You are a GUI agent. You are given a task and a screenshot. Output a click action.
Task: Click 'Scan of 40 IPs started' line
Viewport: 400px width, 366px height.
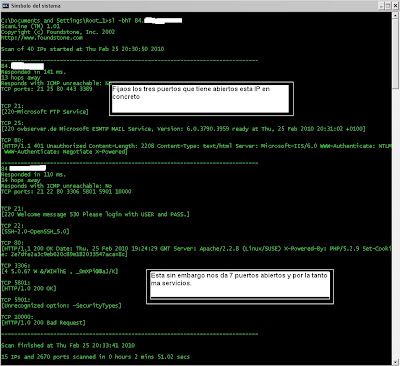82,49
